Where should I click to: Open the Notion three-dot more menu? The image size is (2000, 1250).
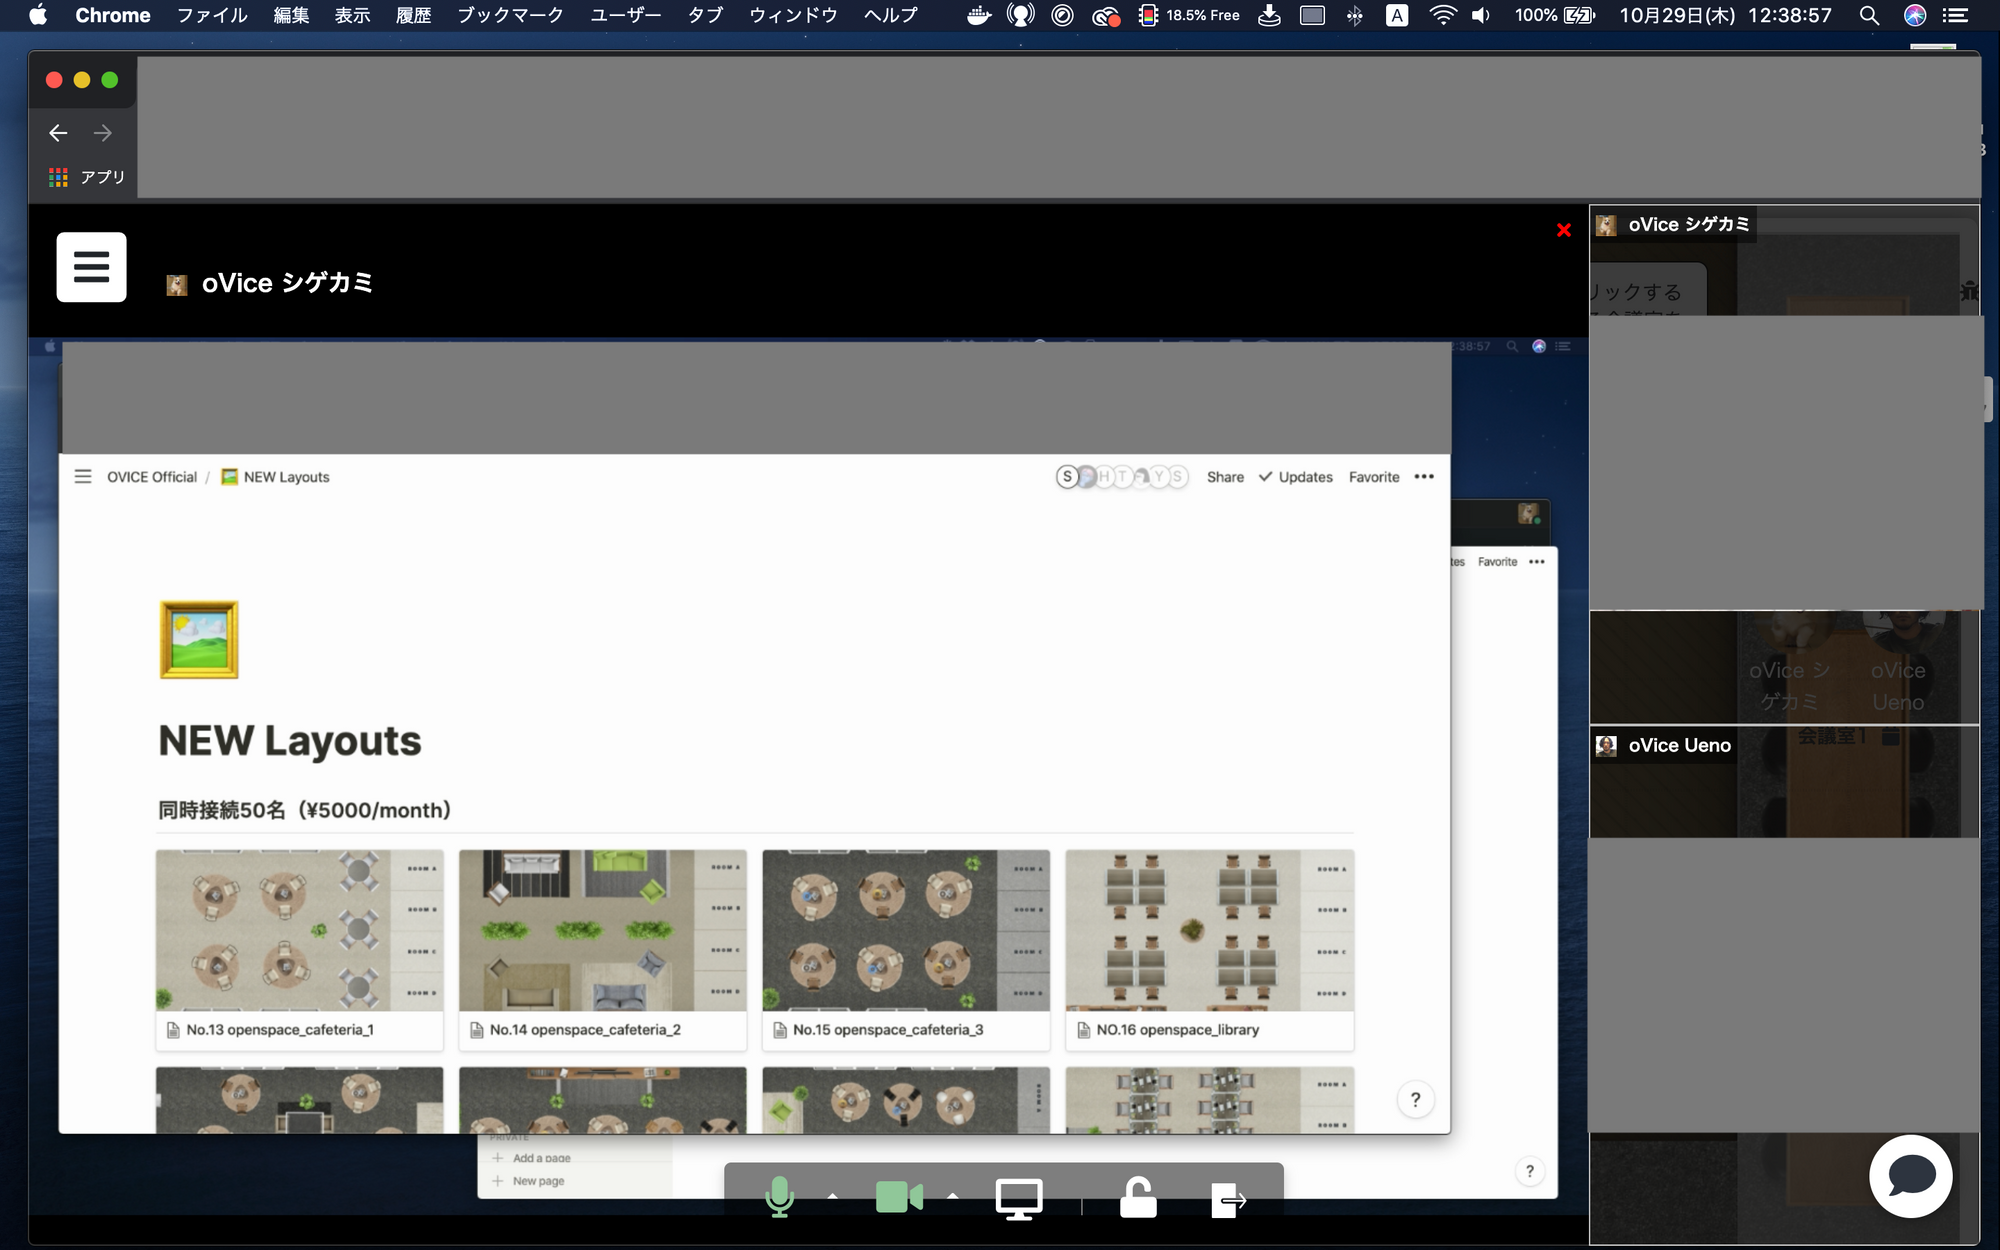tap(1424, 477)
